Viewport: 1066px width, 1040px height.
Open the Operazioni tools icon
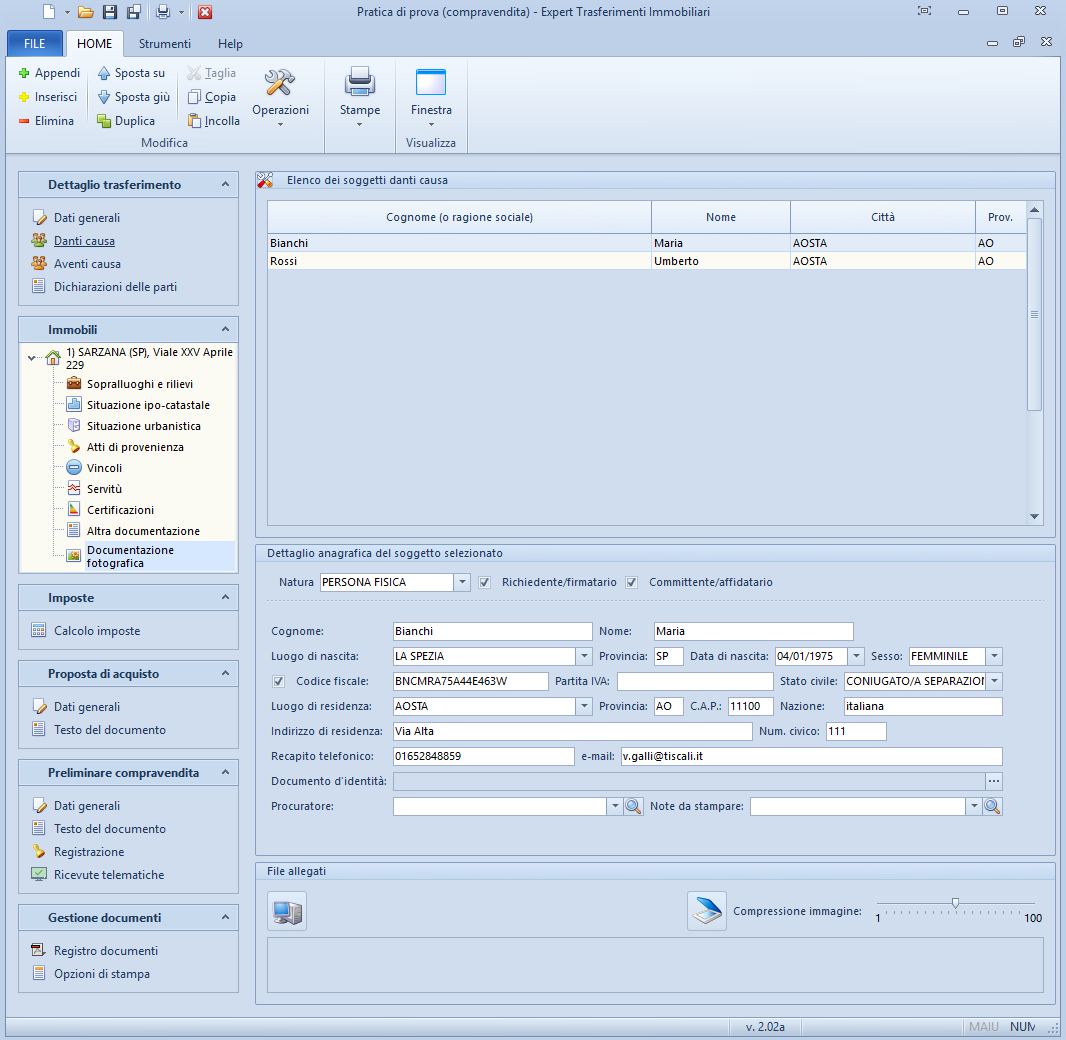(x=280, y=82)
